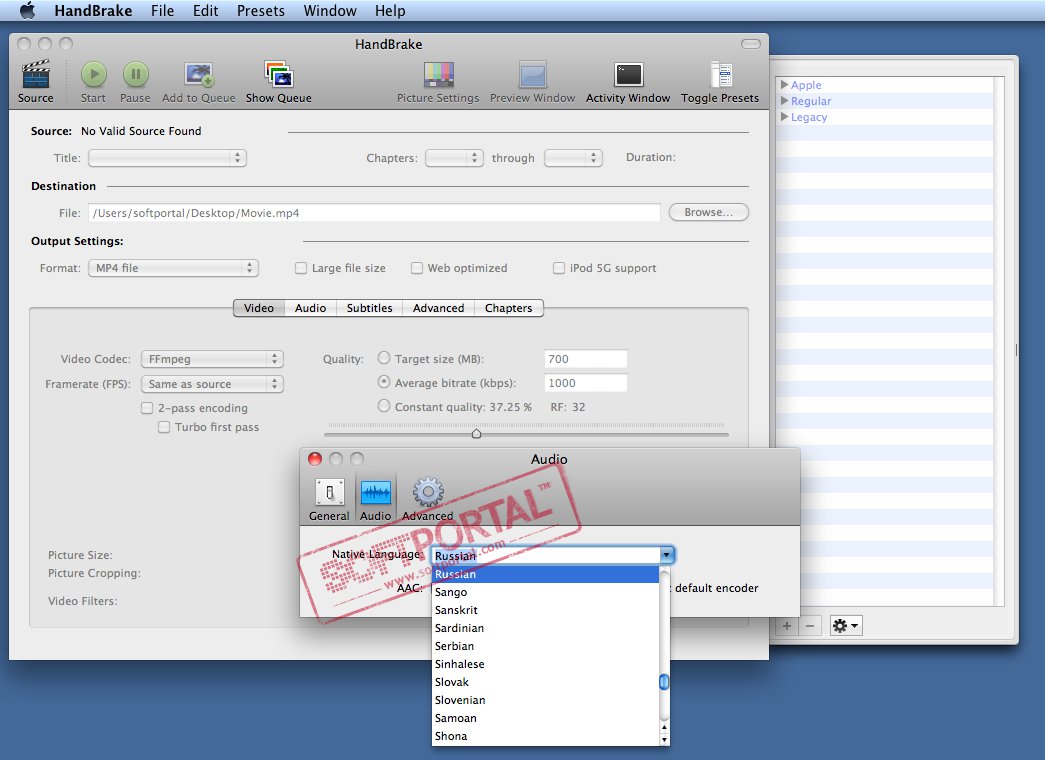Image resolution: width=1045 pixels, height=760 pixels.
Task: Open Picture Settings from the toolbar
Action: [x=439, y=75]
